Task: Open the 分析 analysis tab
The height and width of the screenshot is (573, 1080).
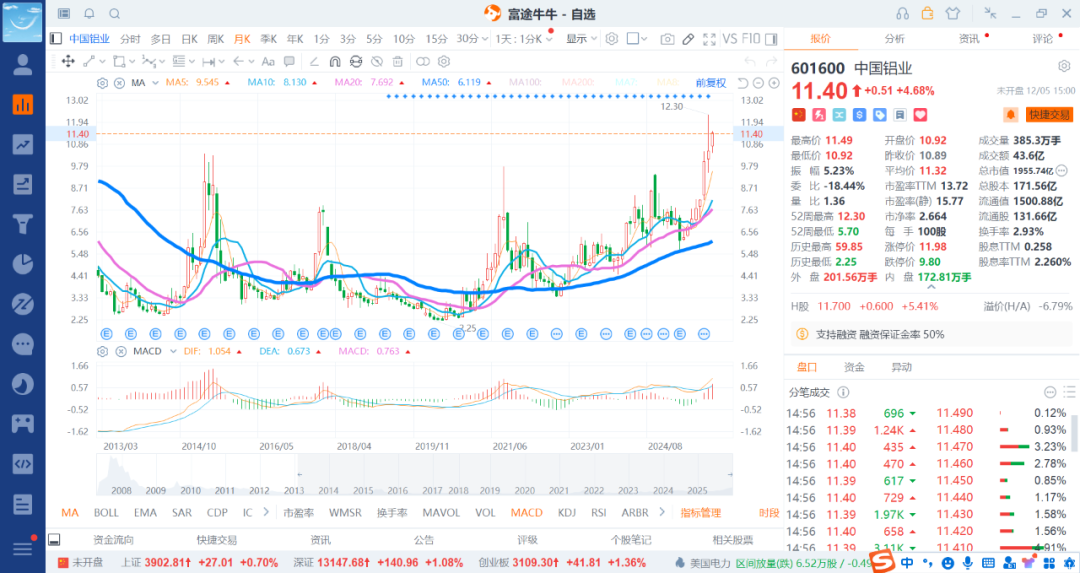Action: tap(895, 39)
